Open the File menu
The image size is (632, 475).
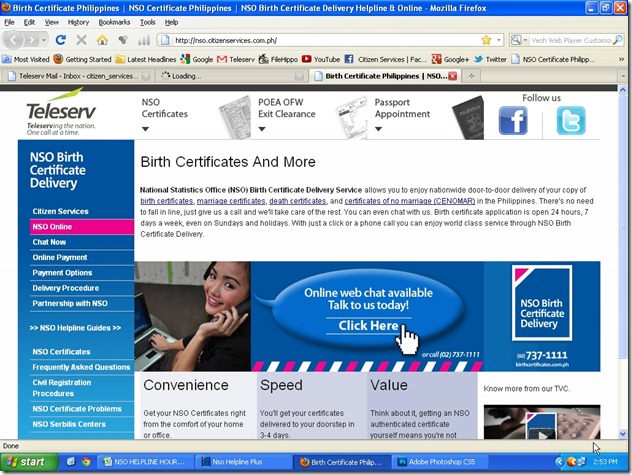pyautogui.click(x=9, y=22)
